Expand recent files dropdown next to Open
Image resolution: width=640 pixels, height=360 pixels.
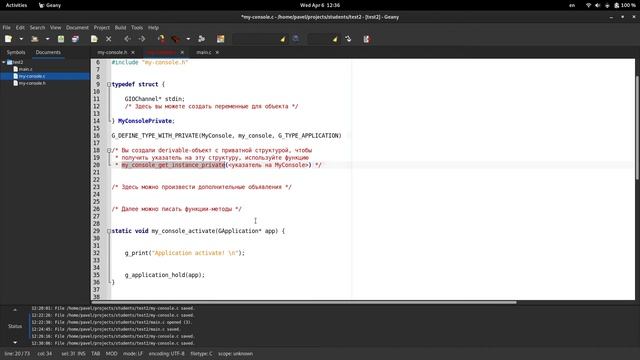coord(47,39)
